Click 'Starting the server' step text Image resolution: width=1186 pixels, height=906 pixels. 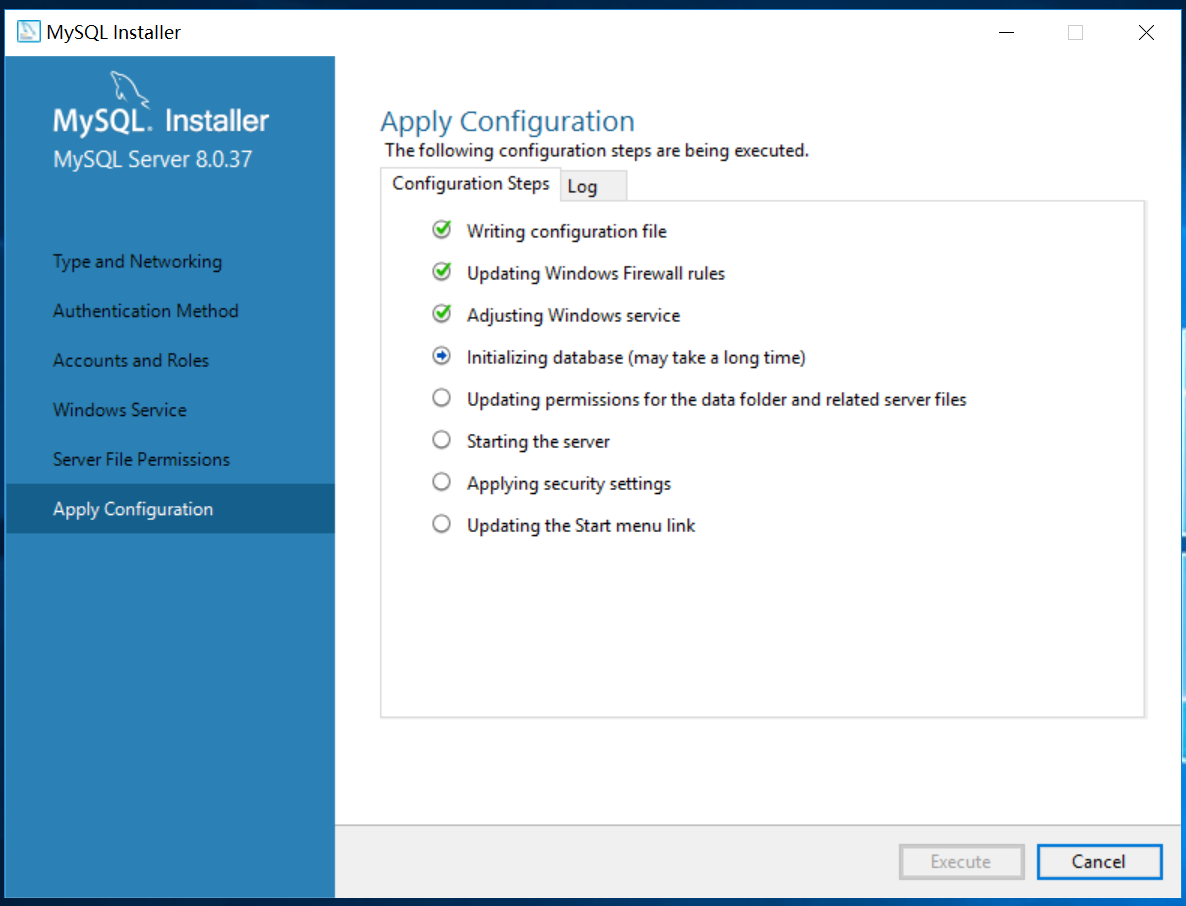tap(538, 442)
